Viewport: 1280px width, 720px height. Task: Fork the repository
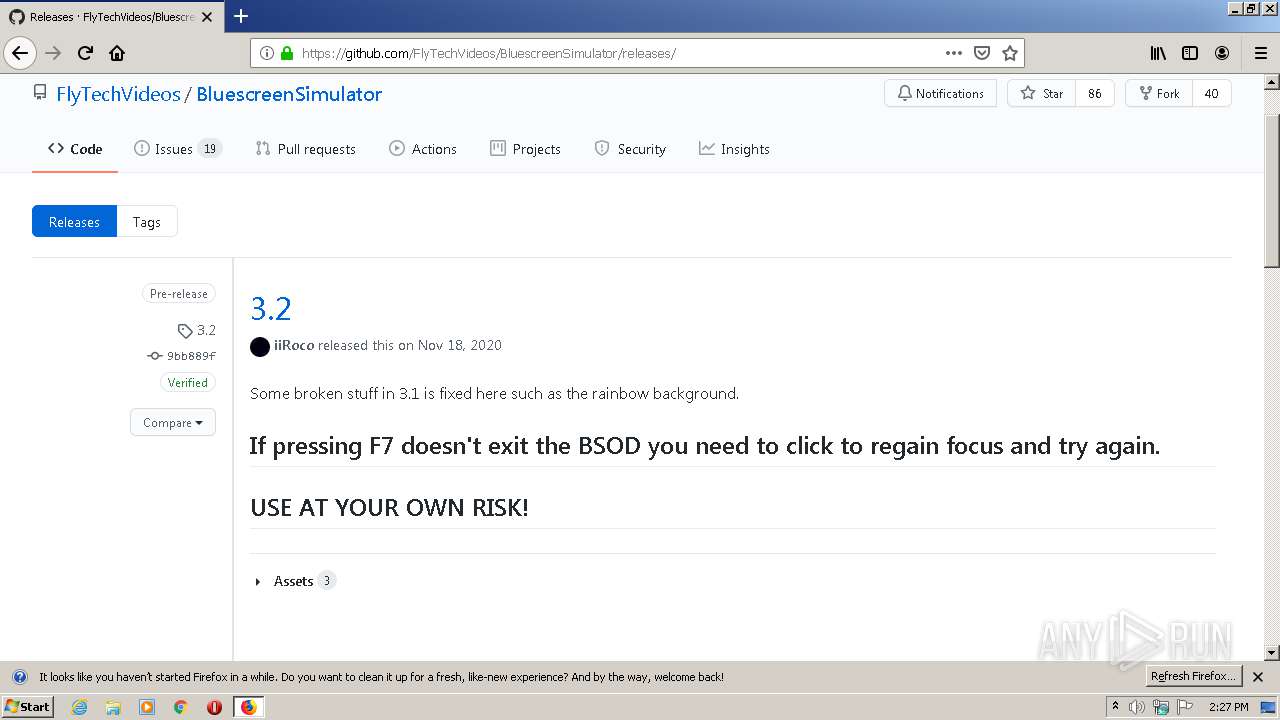1159,93
